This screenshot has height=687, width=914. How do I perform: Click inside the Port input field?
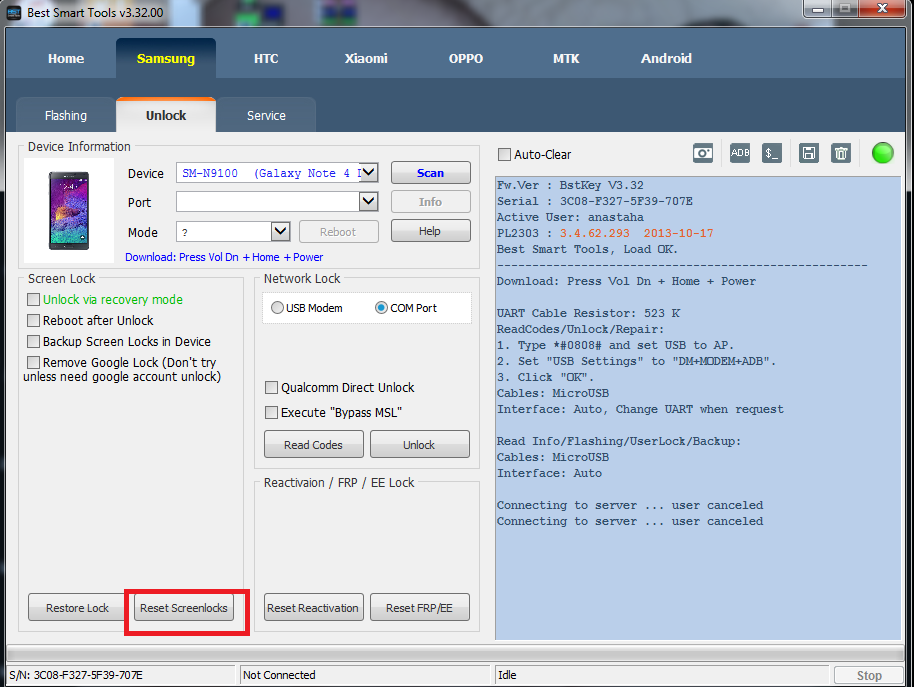click(x=268, y=202)
